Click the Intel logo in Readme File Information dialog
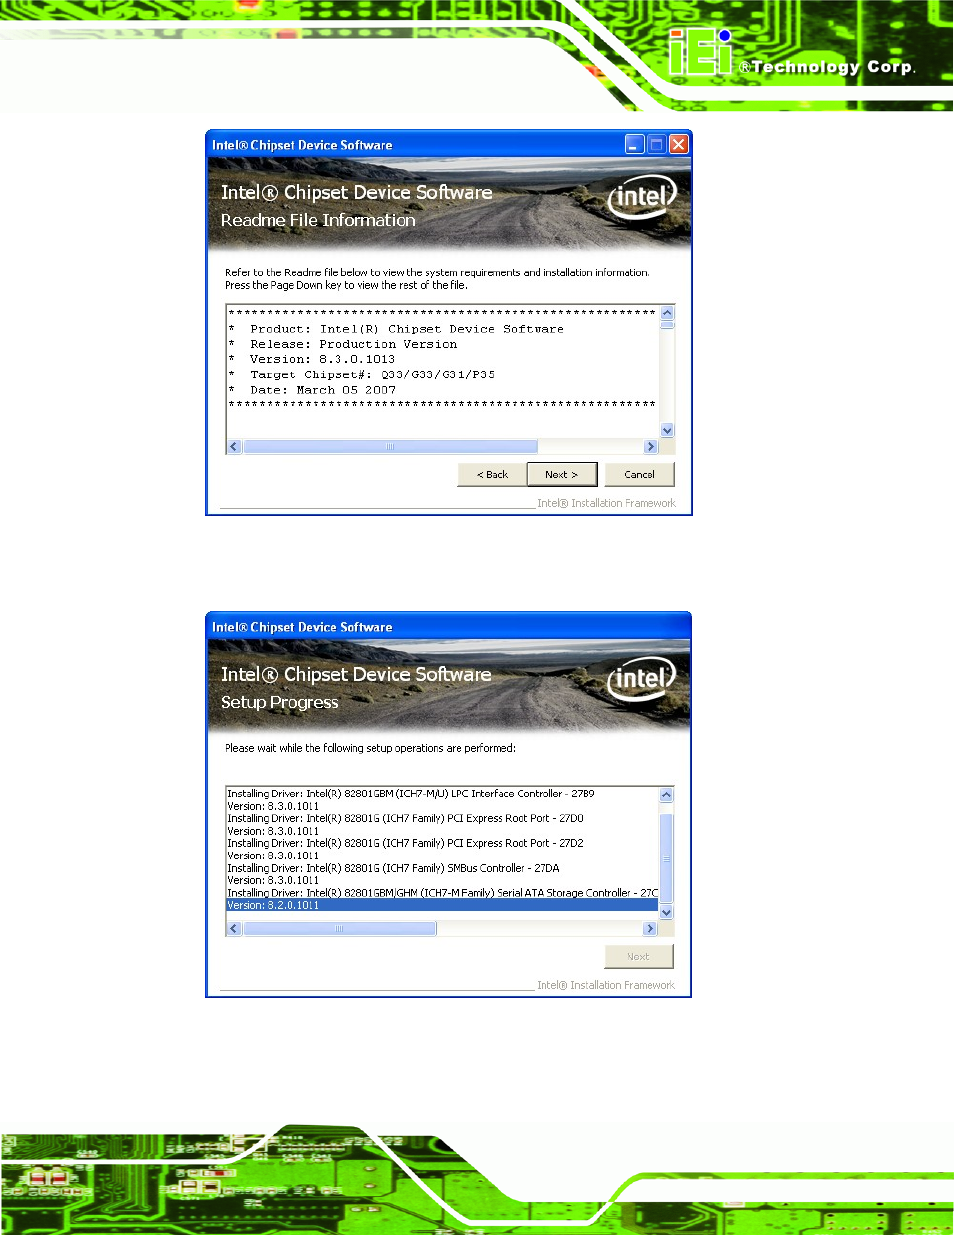Viewport: 954px width, 1235px height. click(642, 197)
